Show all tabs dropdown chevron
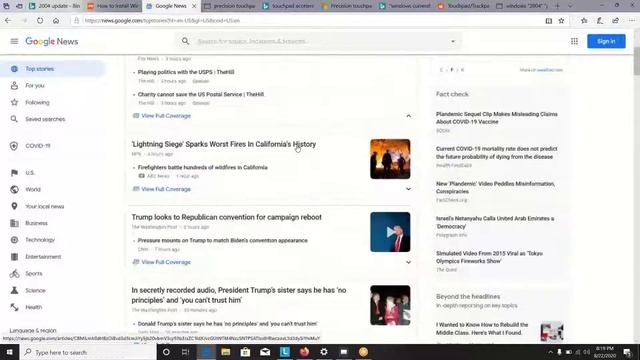The height and width of the screenshot is (360, 640). tap(570, 6)
